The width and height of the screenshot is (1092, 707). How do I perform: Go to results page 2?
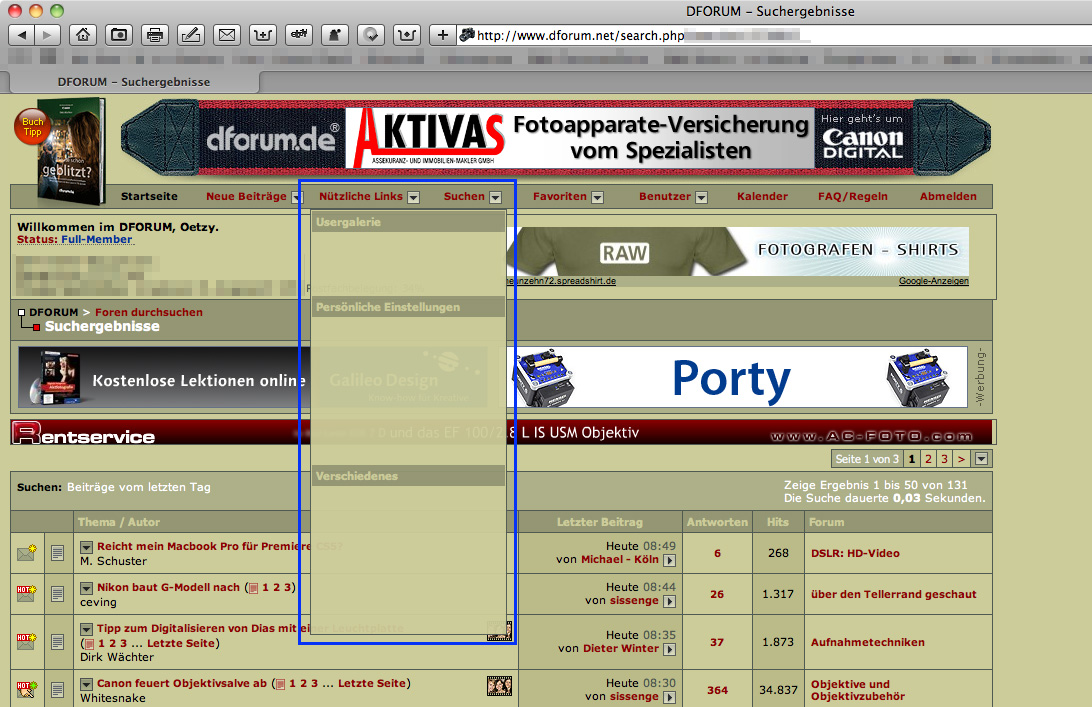(x=928, y=459)
